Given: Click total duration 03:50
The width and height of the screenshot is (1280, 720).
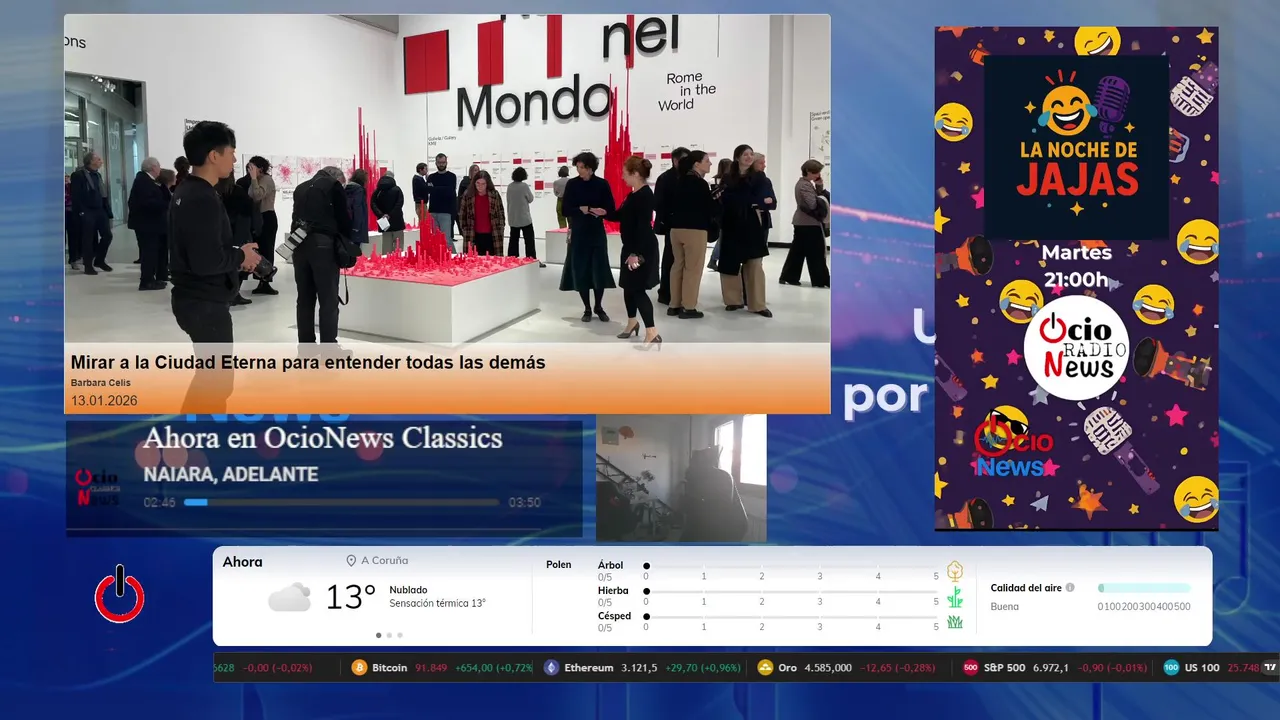Looking at the screenshot, I should point(525,502).
